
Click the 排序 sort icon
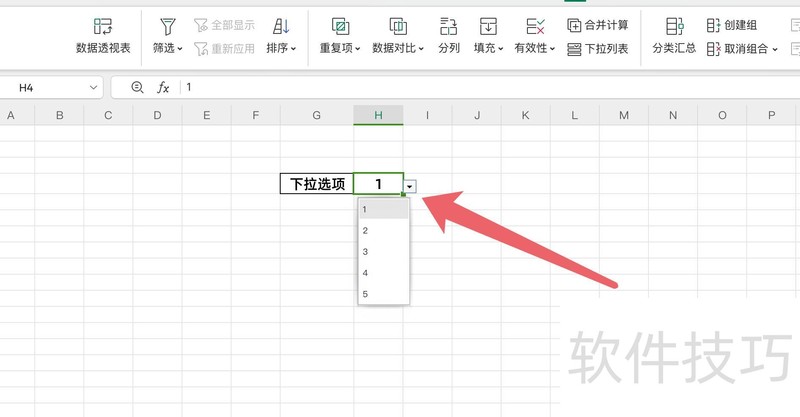click(x=281, y=26)
